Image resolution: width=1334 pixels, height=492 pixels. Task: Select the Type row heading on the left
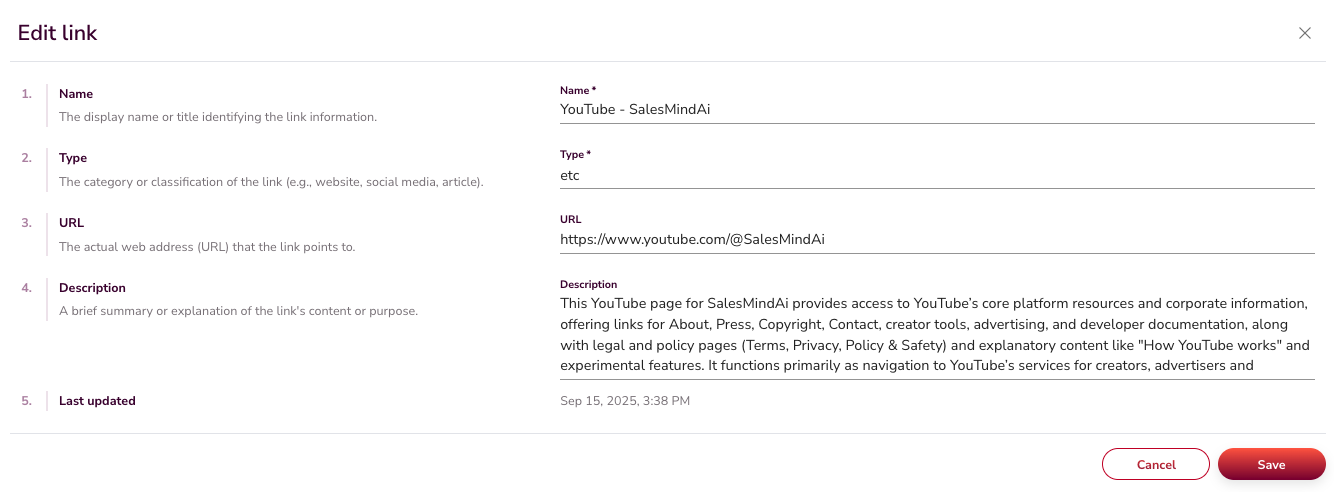[x=73, y=158]
